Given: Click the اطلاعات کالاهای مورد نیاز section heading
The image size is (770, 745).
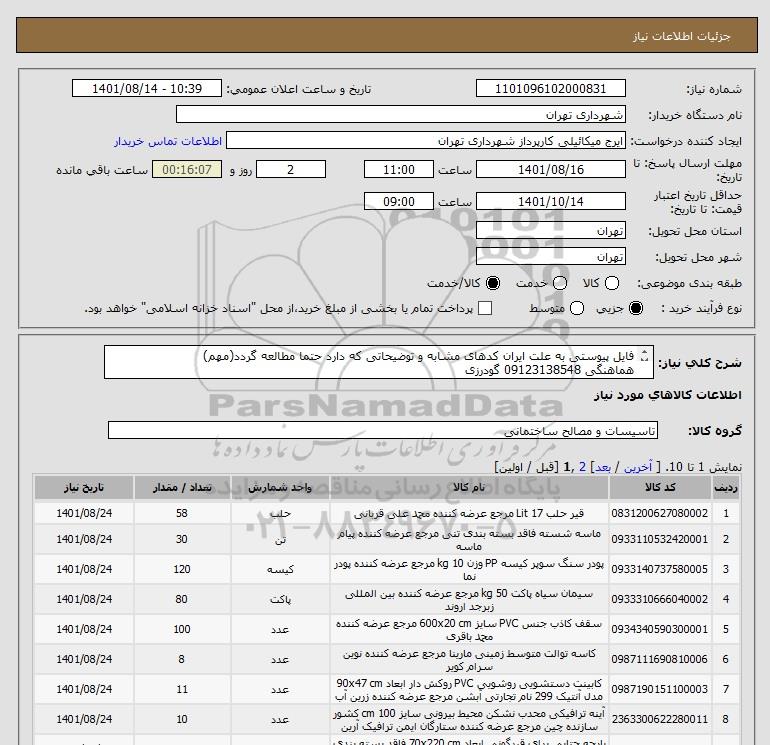Looking at the screenshot, I should pos(668,395).
